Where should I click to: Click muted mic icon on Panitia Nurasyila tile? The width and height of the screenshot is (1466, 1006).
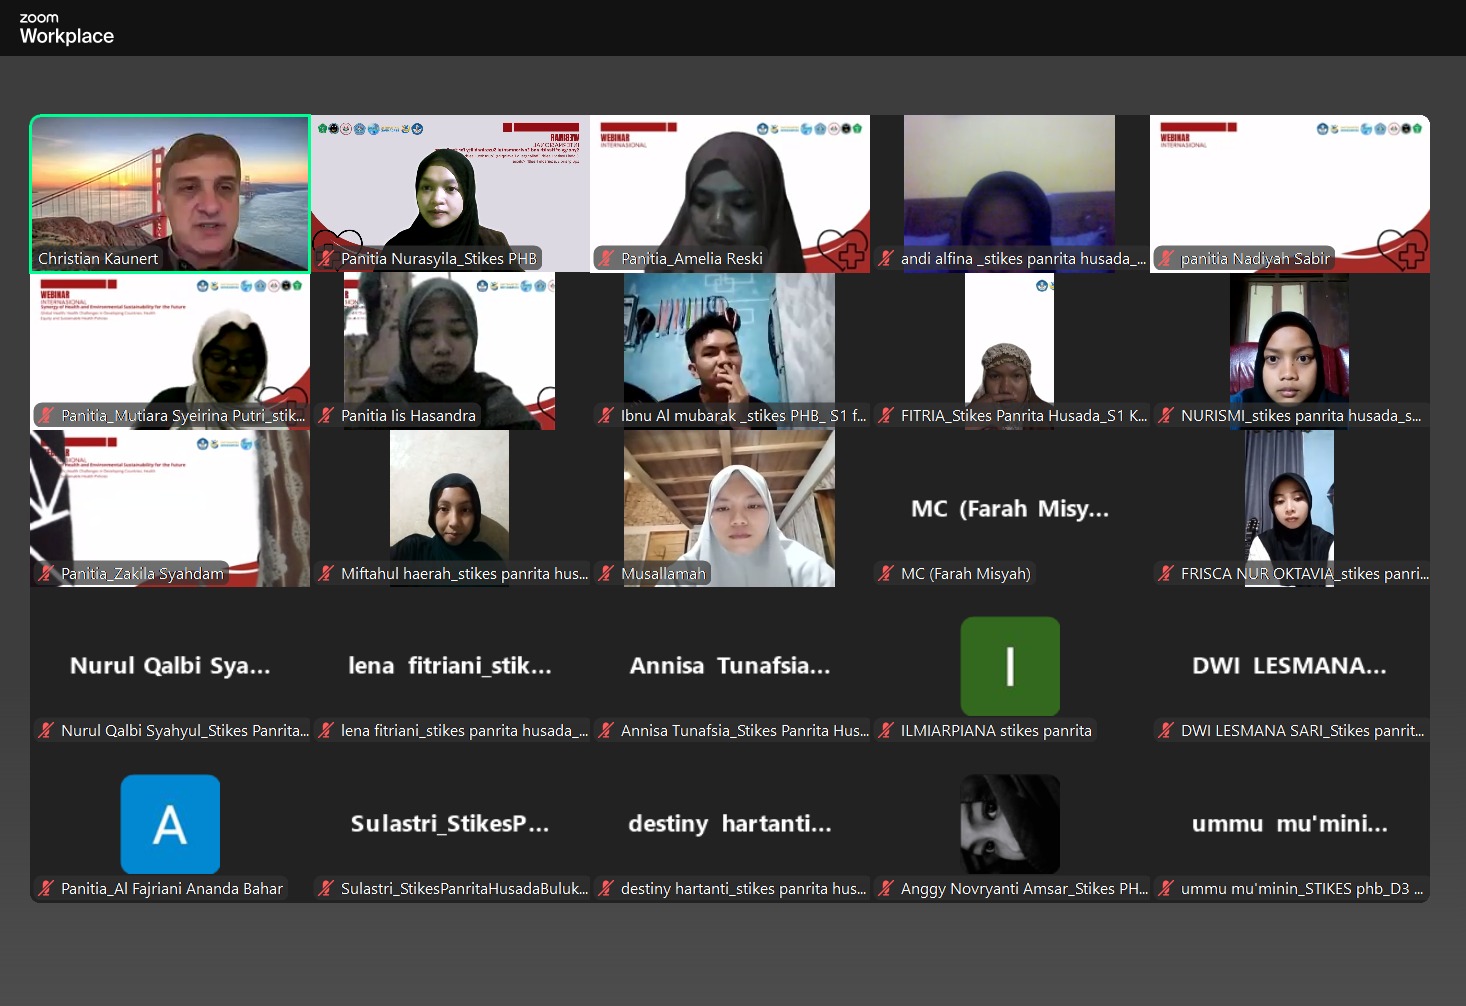[326, 259]
